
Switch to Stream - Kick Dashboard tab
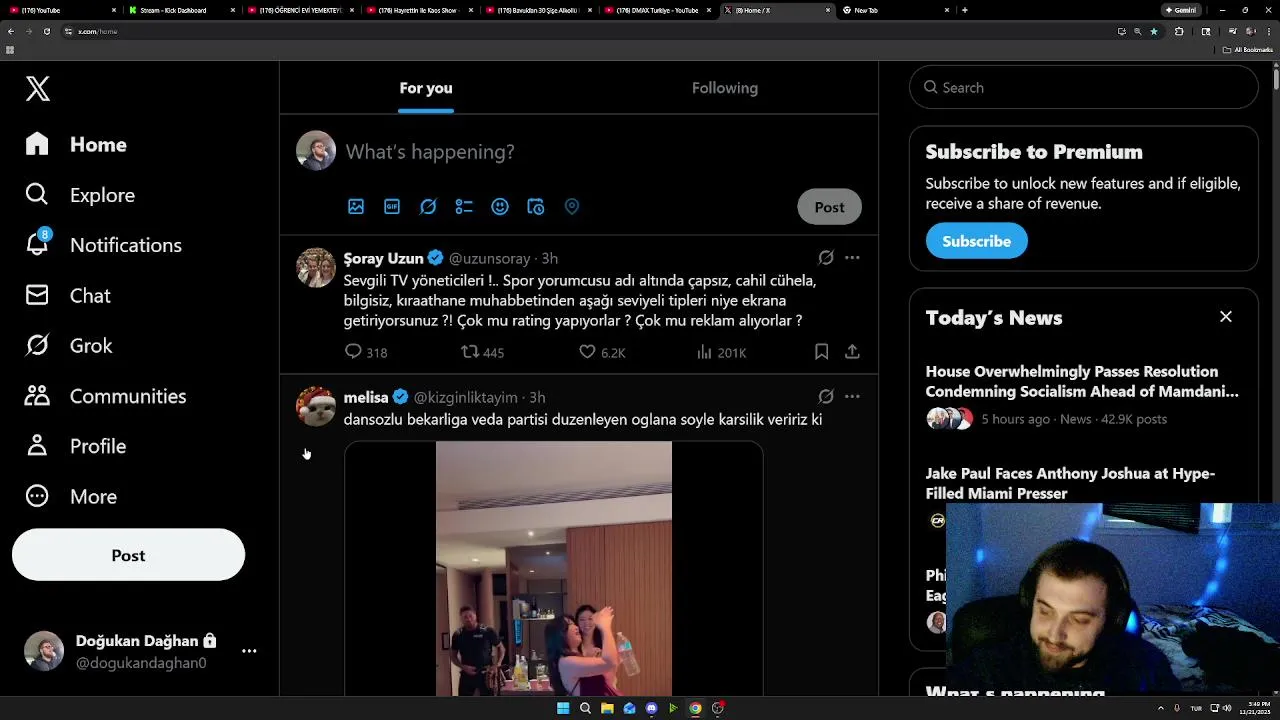pos(181,10)
